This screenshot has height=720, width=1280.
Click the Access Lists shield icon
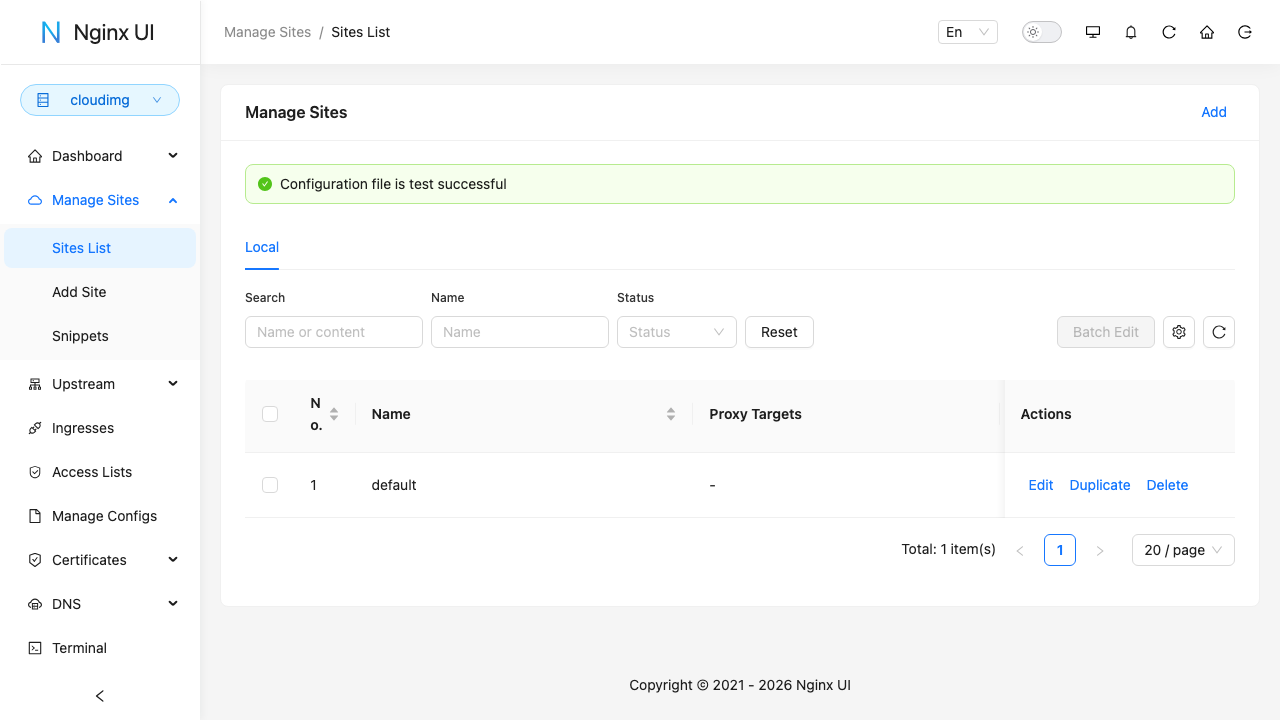35,472
